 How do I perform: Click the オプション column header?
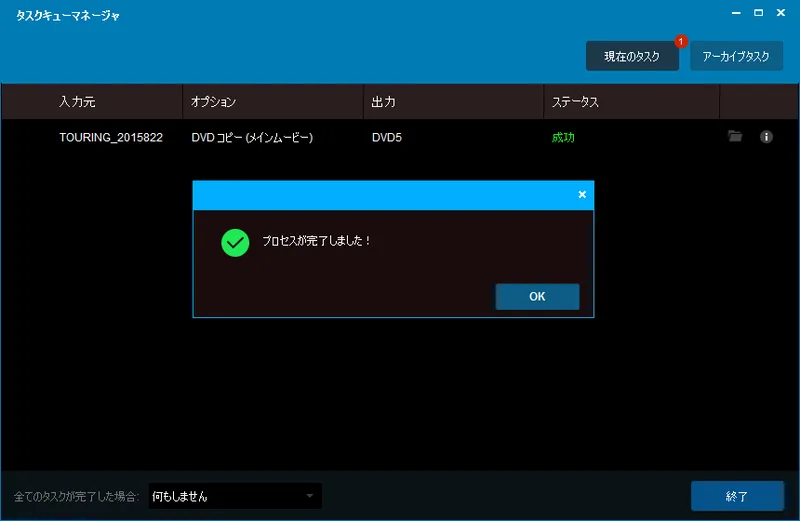tap(214, 102)
